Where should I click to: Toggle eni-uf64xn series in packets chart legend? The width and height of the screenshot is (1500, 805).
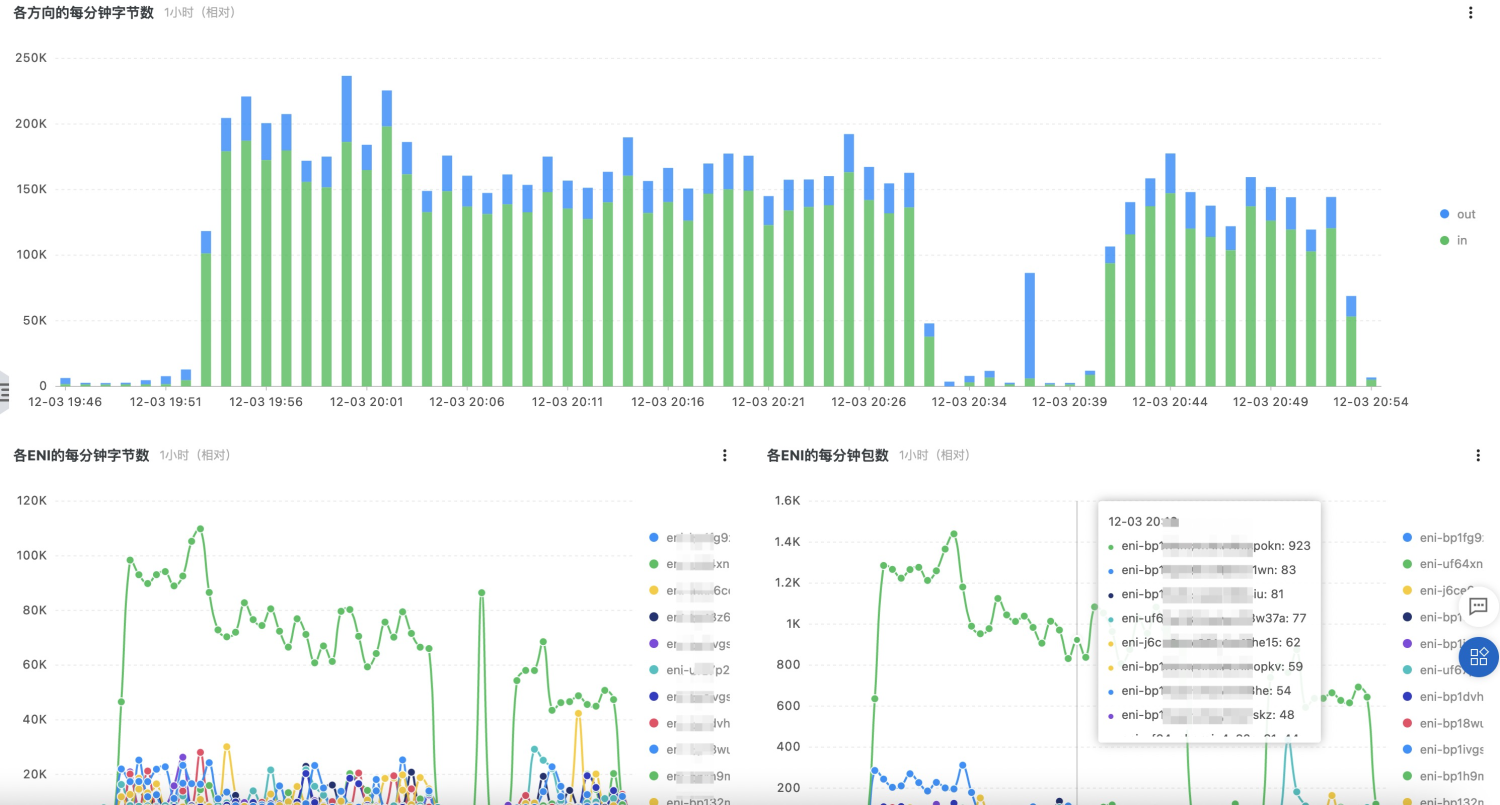pyautogui.click(x=1442, y=564)
